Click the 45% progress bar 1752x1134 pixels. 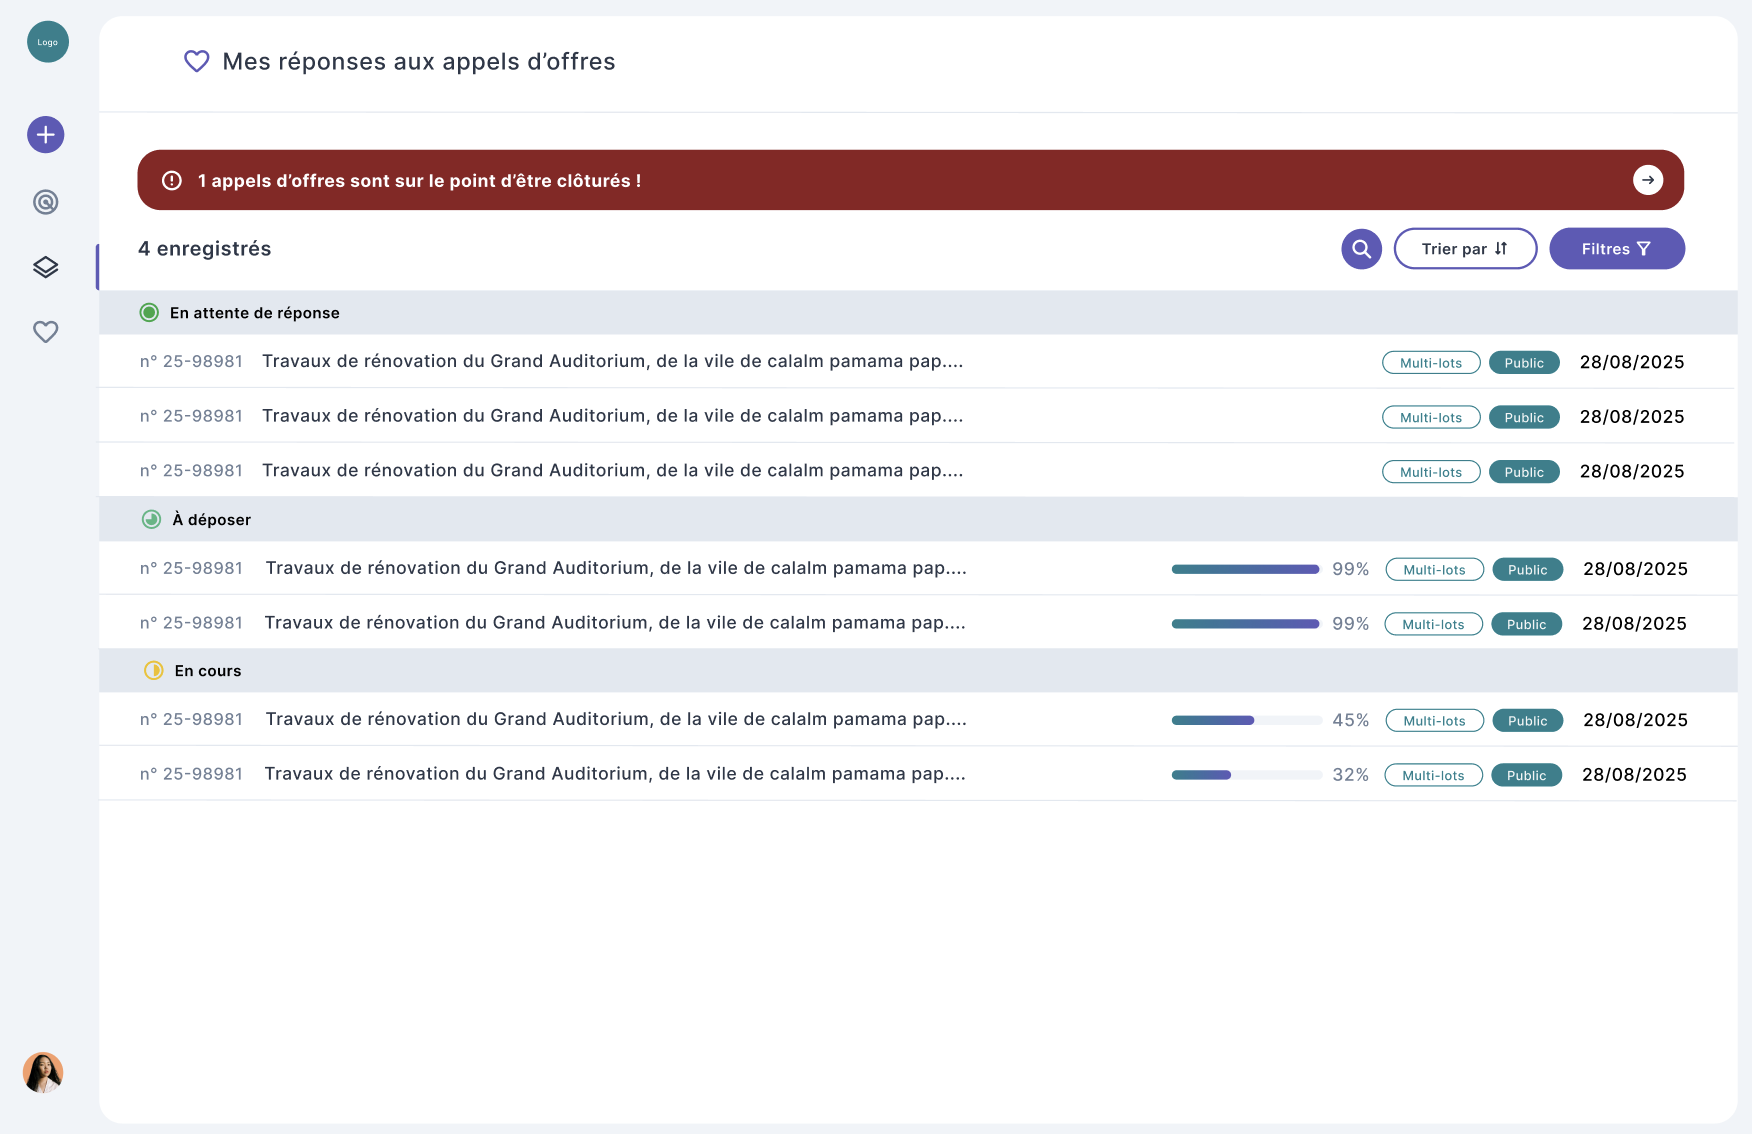(x=1246, y=720)
